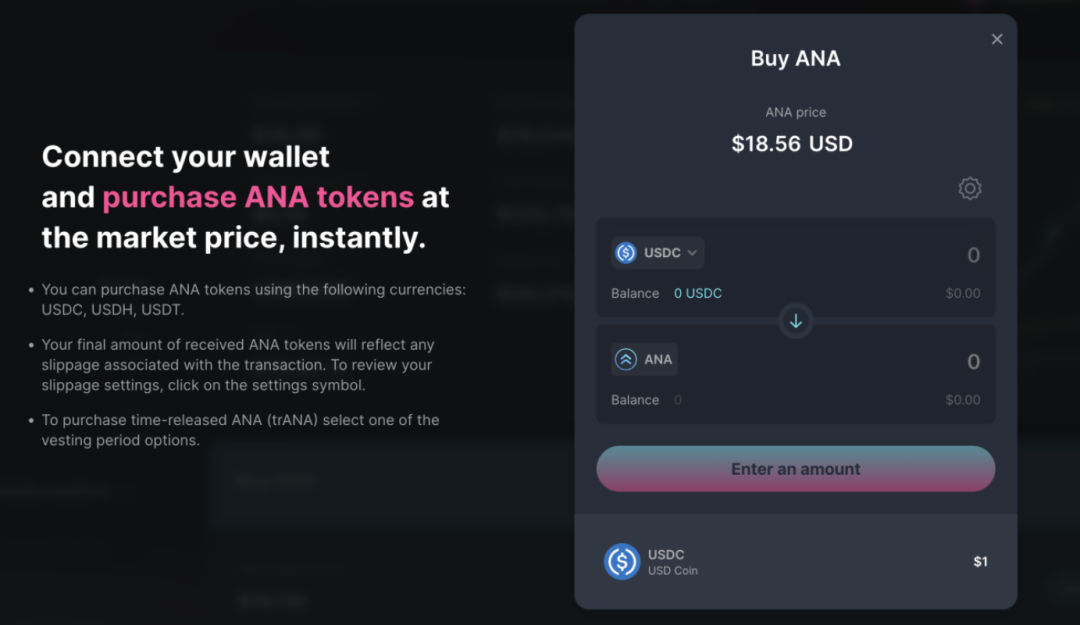Click the $0.00 value under USDC amount
The height and width of the screenshot is (625, 1080).
click(x=962, y=293)
